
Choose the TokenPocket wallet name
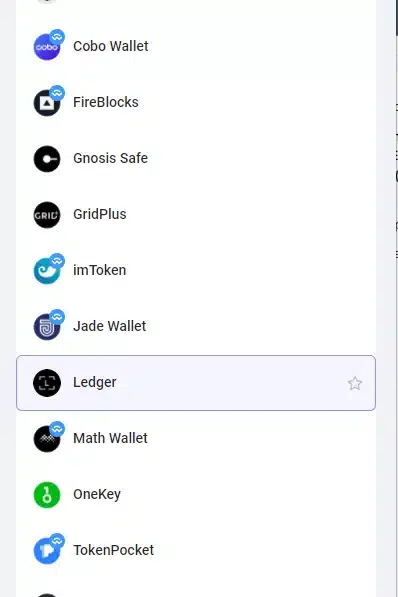(x=113, y=550)
